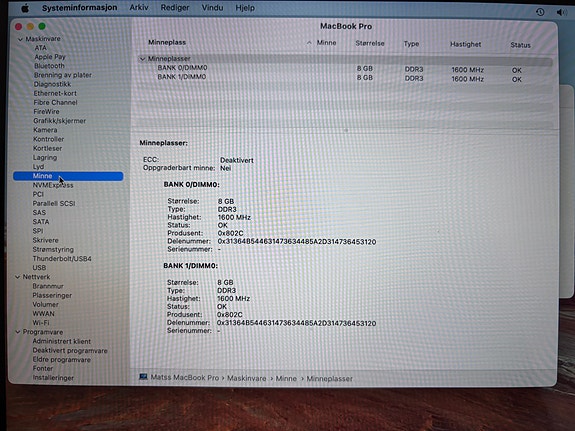Click the green zoom window button

pos(42,26)
